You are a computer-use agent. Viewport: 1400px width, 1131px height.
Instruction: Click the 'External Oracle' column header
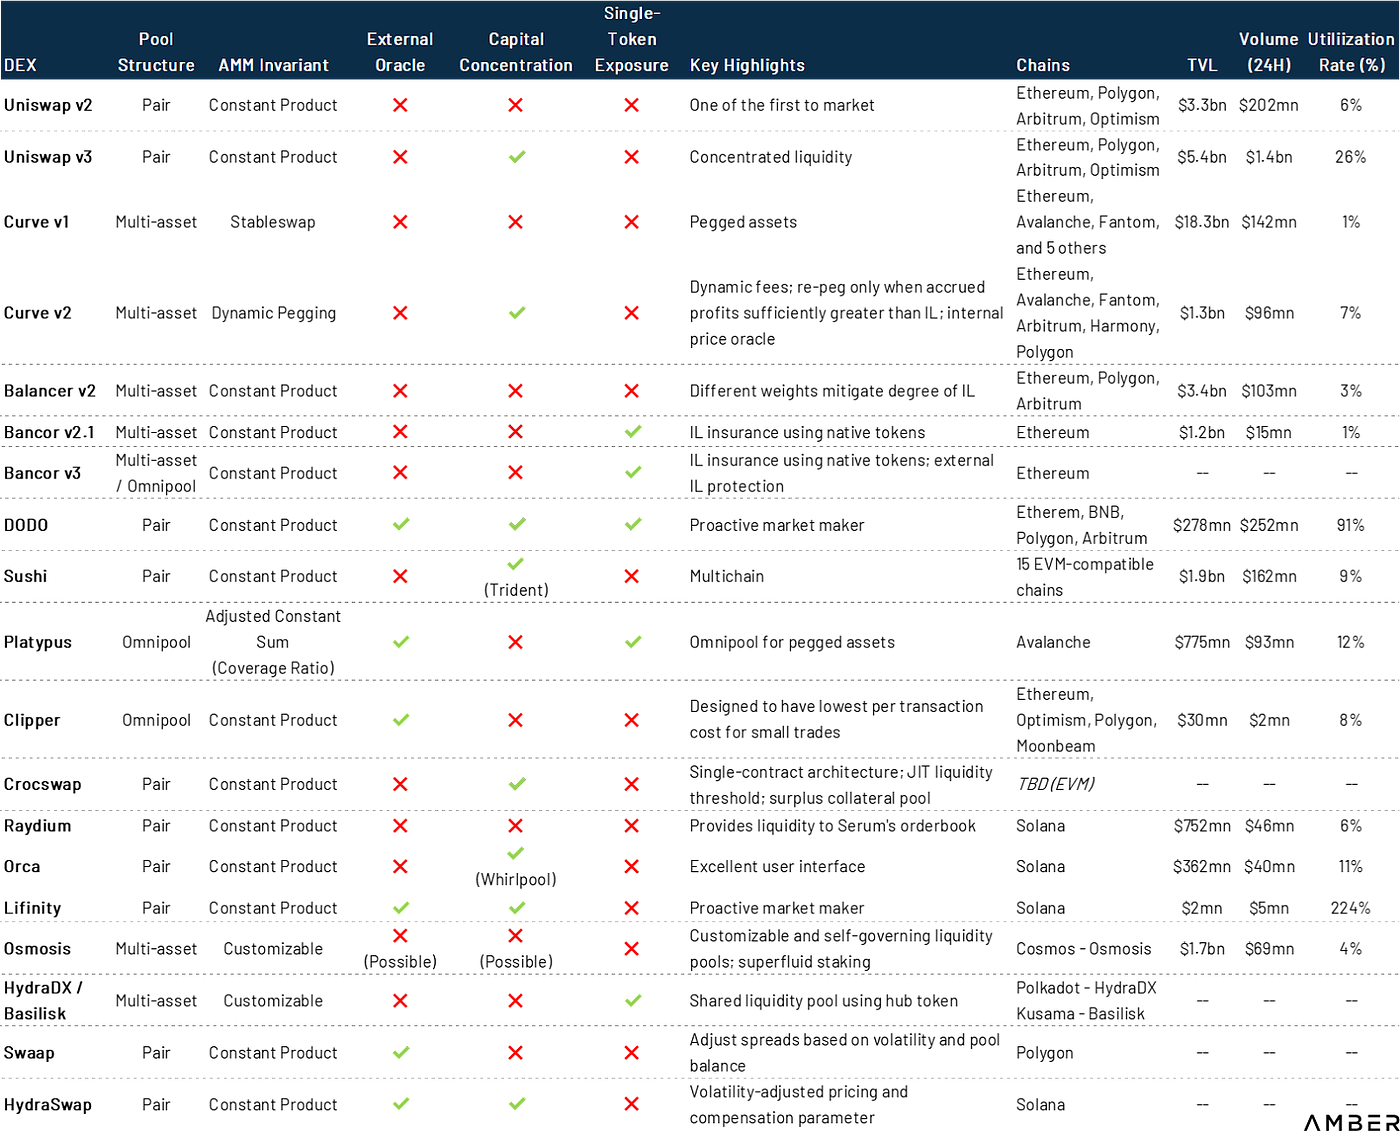point(400,52)
